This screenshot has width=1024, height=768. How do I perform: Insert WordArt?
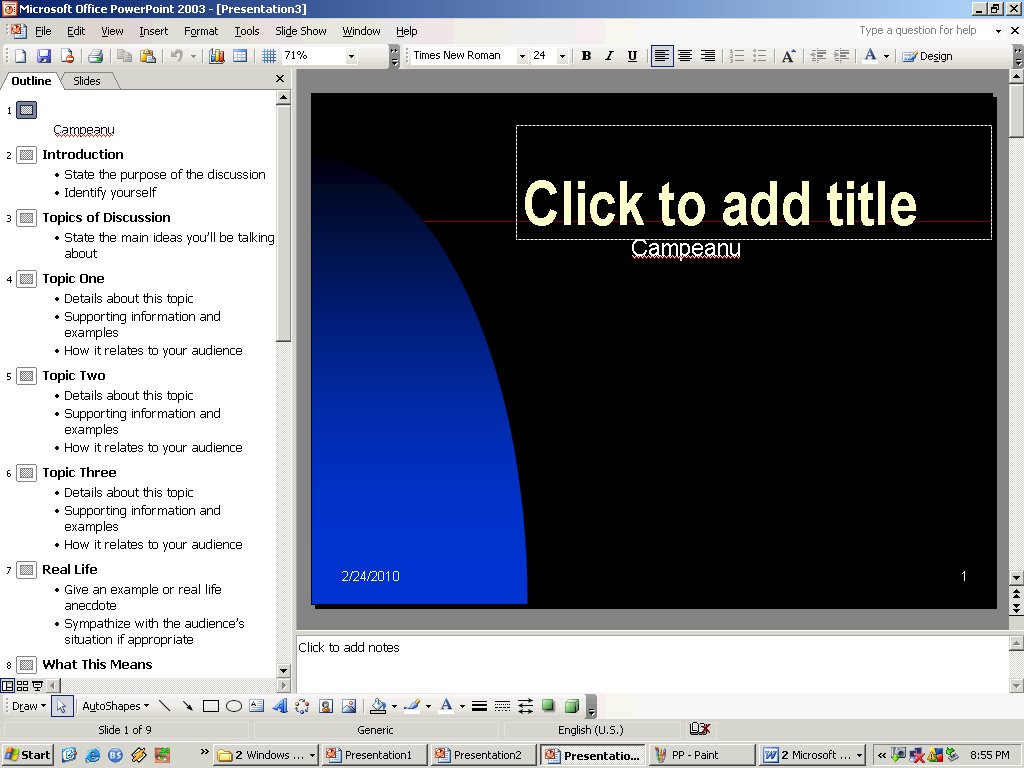(x=280, y=706)
